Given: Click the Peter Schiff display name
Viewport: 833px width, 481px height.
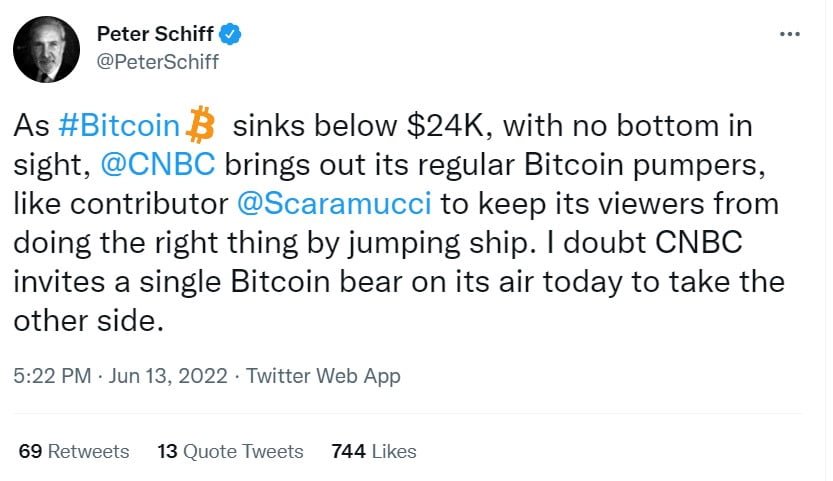Looking at the screenshot, I should (x=156, y=35).
